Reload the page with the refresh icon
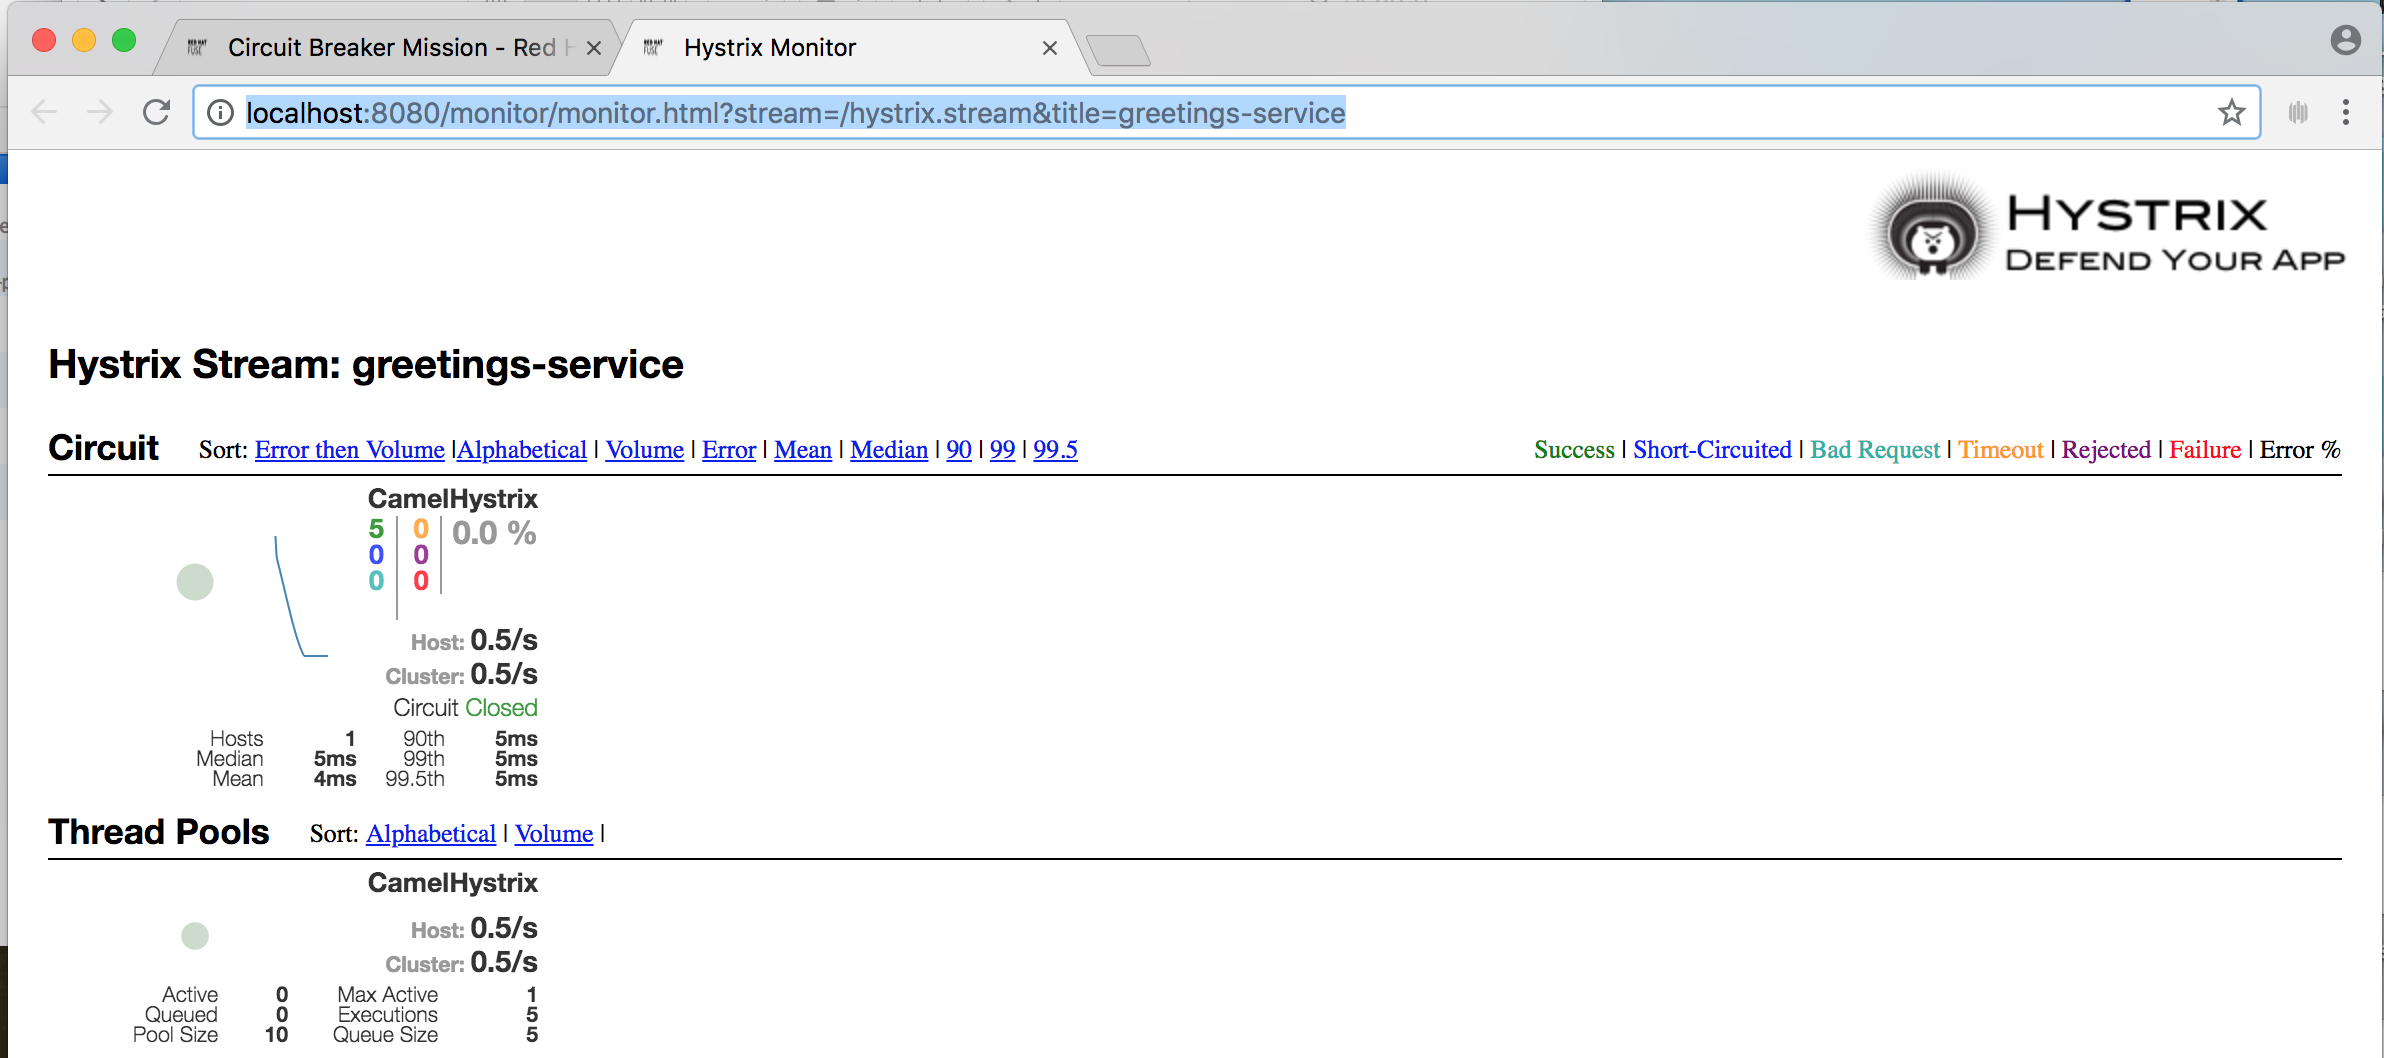The width and height of the screenshot is (2384, 1058). [x=156, y=112]
